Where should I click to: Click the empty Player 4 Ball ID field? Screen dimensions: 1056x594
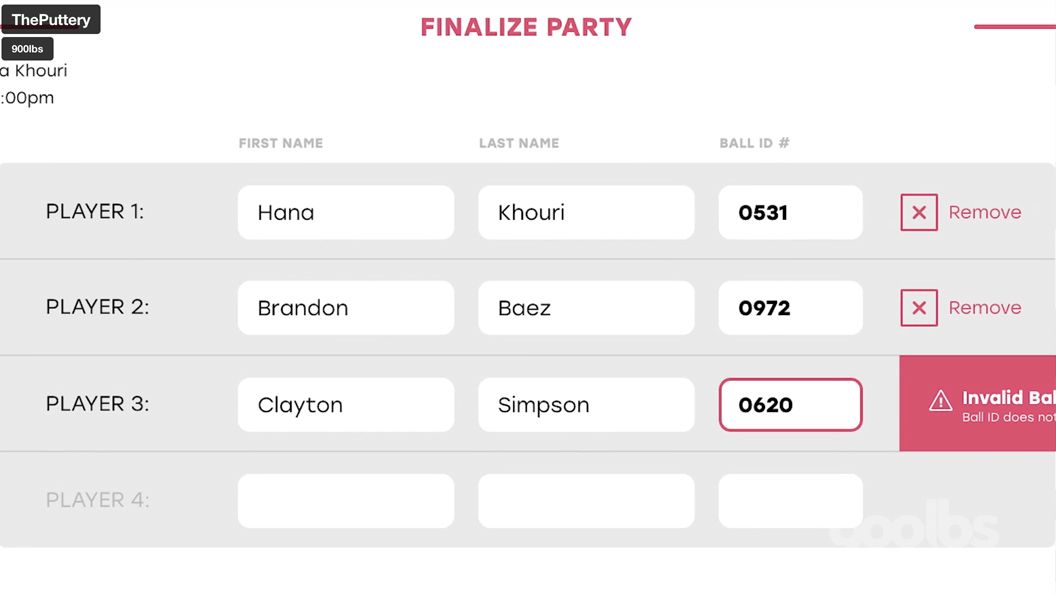[790, 500]
